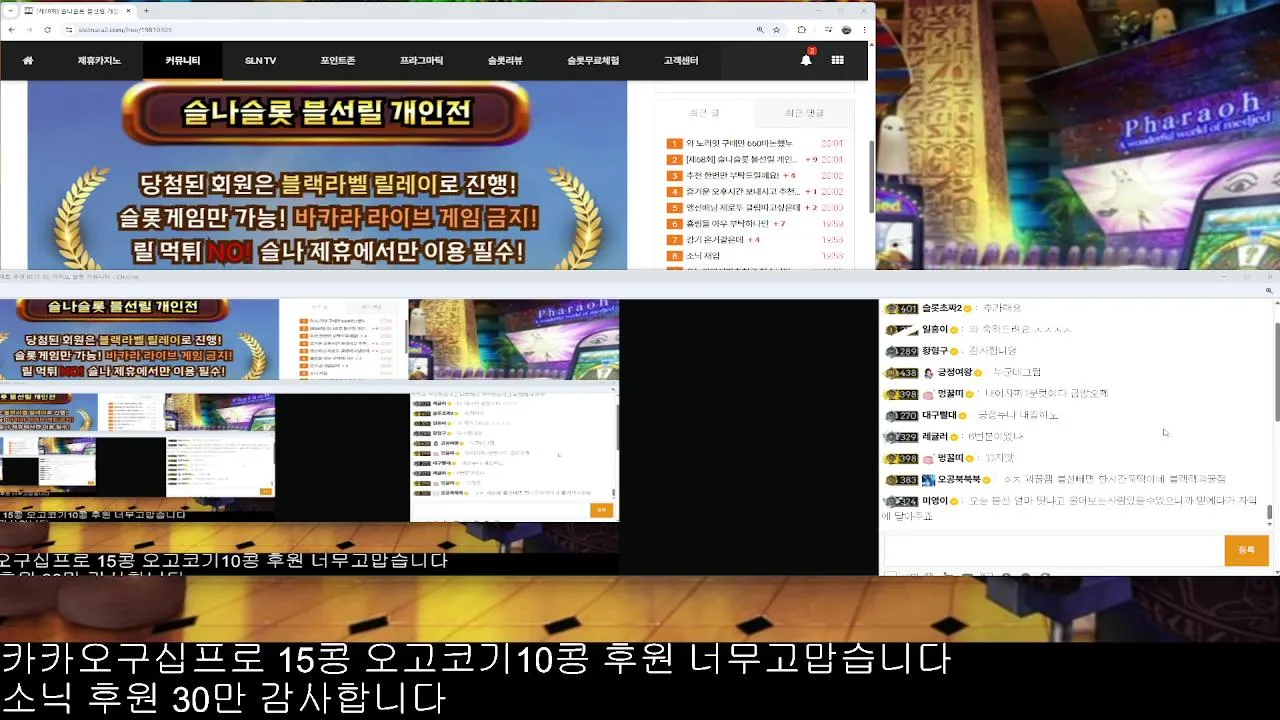This screenshot has height=720, width=1280.
Task: Click username 슬롯초짜2 in chat
Action: tap(942, 309)
